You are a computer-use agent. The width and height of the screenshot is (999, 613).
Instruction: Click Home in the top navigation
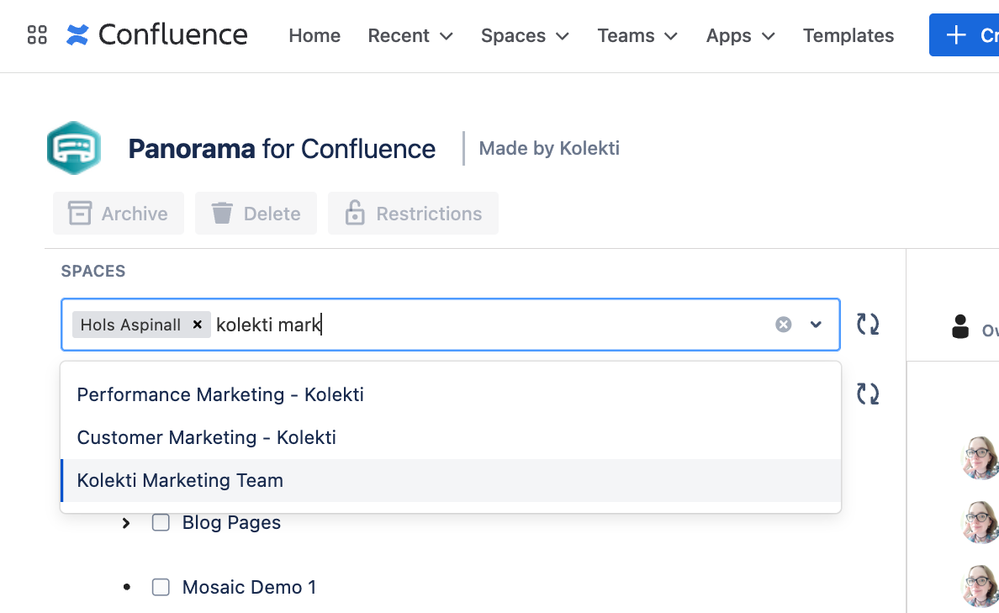click(x=314, y=35)
